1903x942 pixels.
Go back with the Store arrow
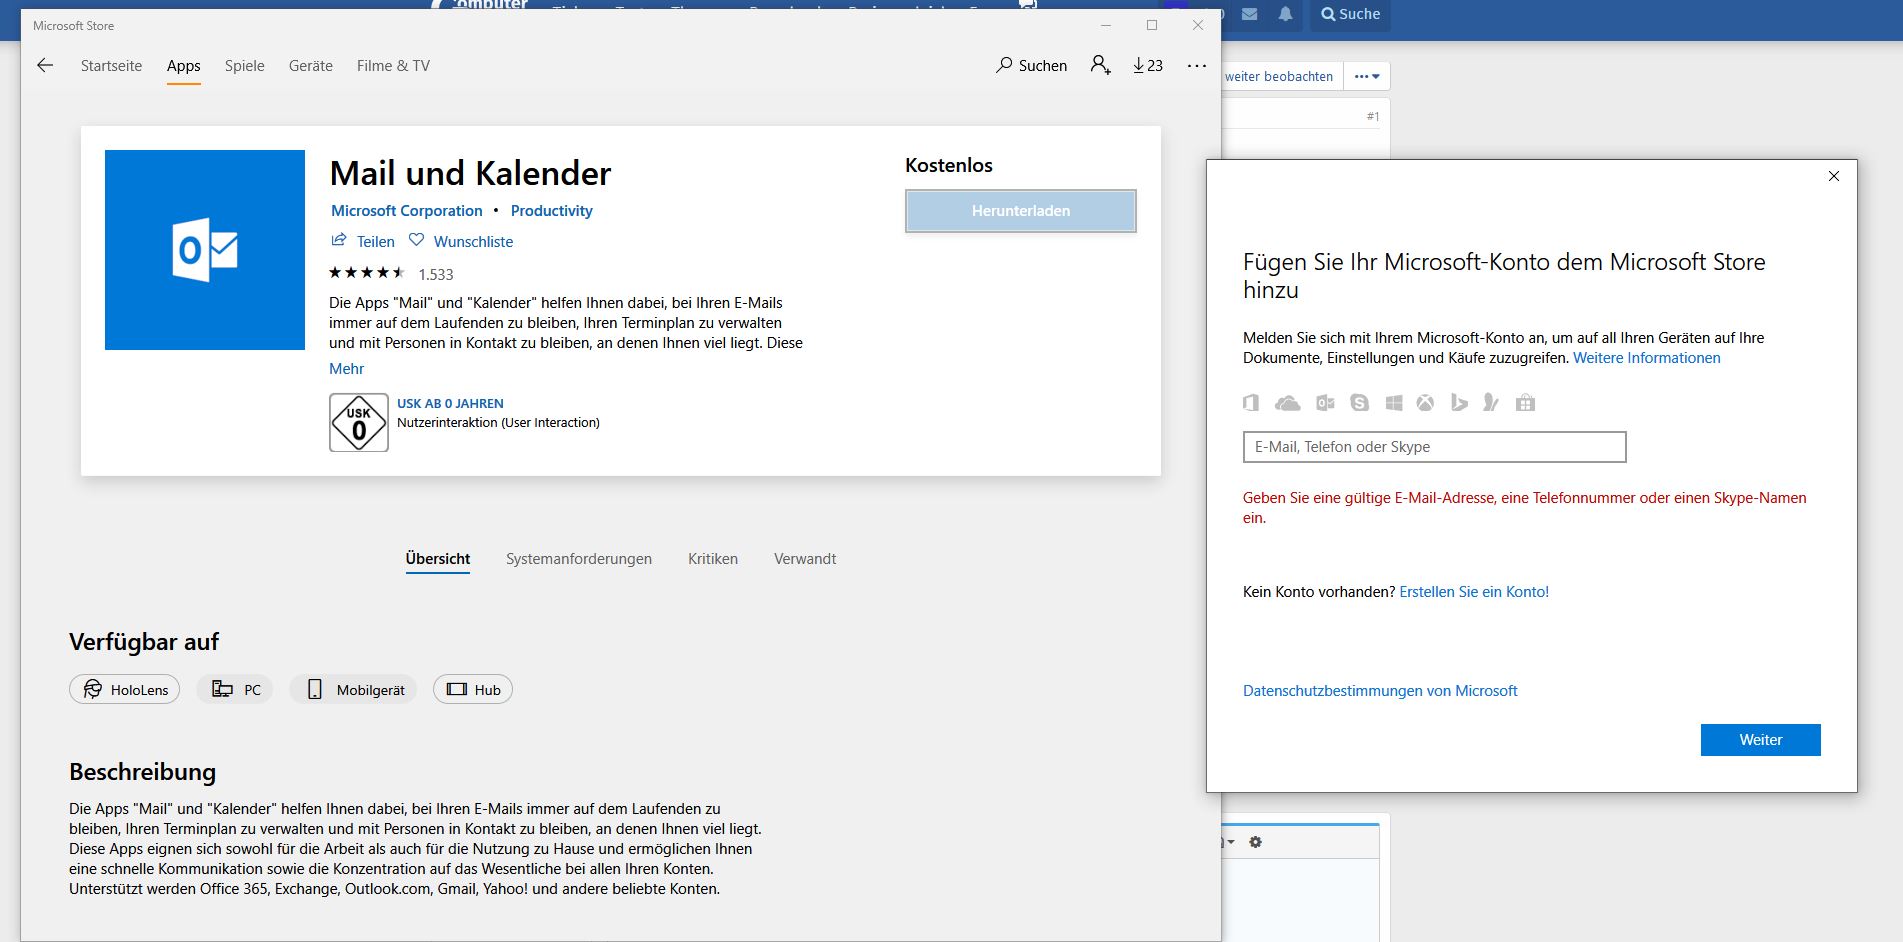click(44, 65)
